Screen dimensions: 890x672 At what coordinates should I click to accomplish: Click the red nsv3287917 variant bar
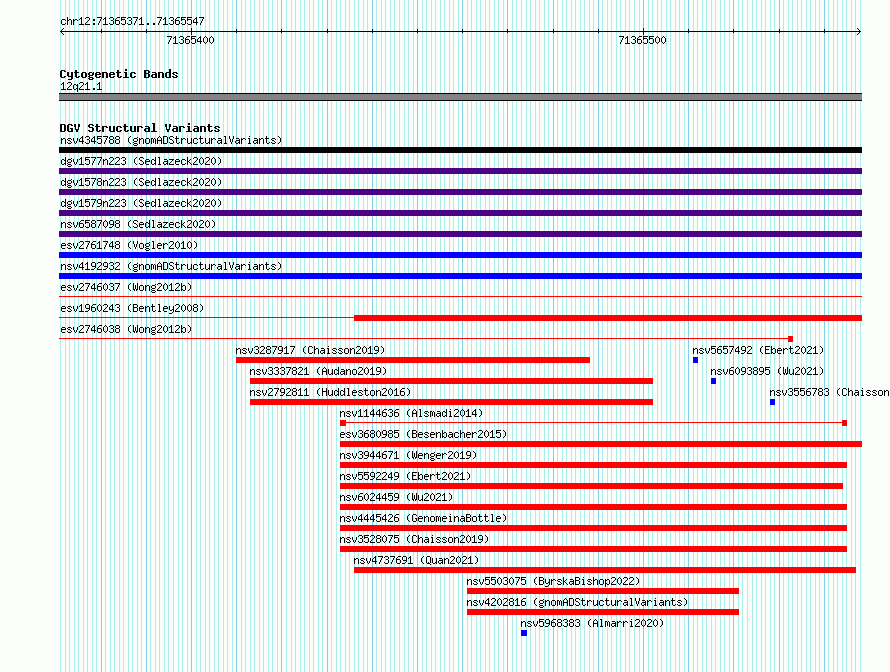point(413,360)
